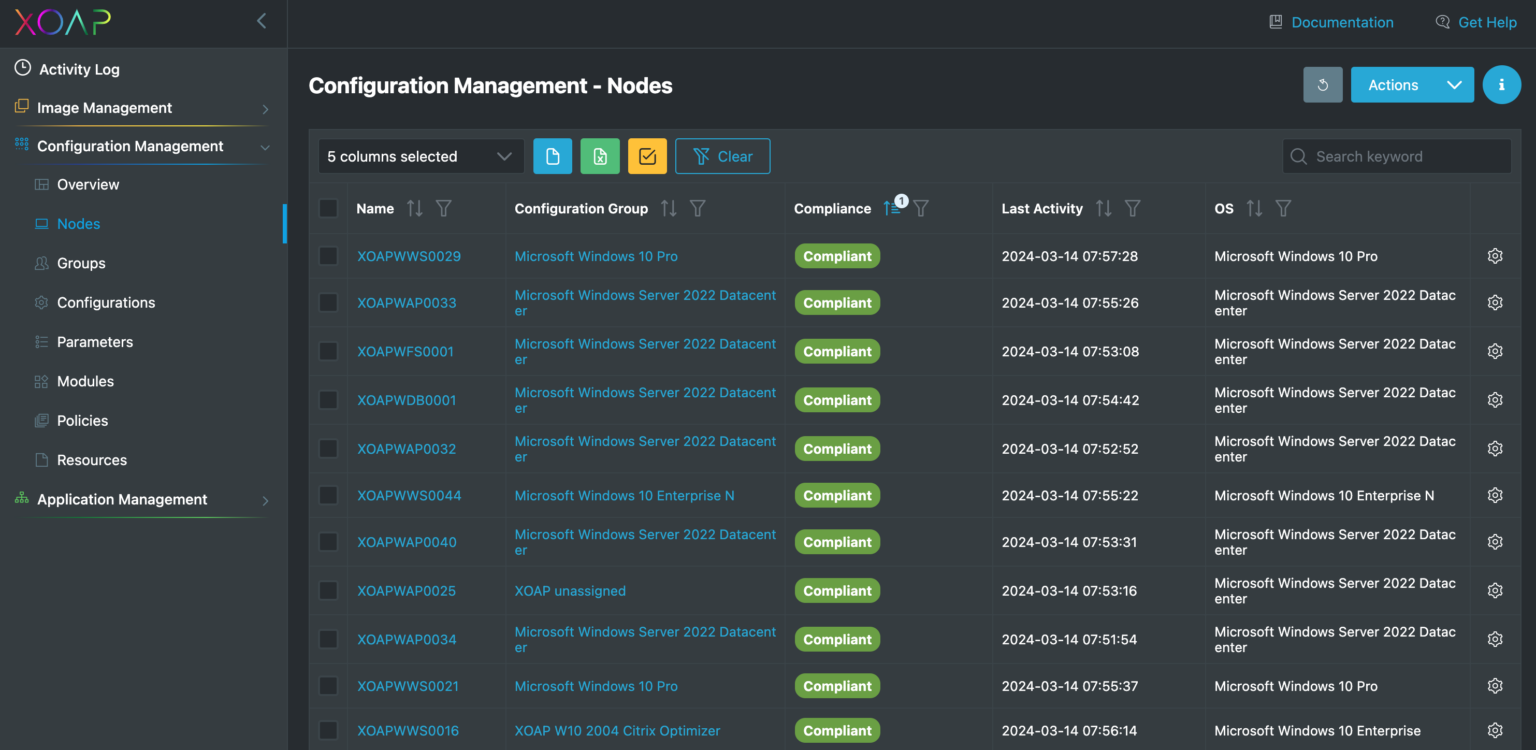Click the yellow checkbox selection icon
This screenshot has width=1536, height=750.
coord(647,156)
